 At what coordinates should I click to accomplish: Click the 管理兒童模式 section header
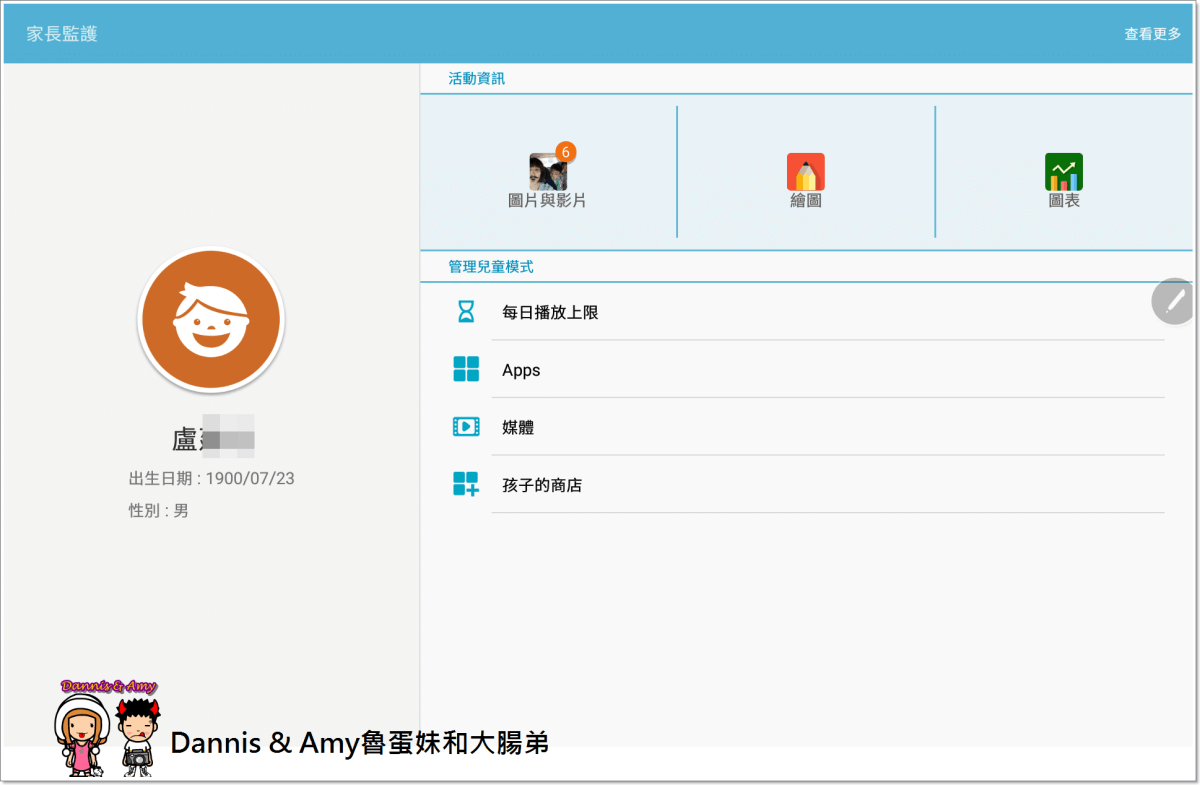point(491,267)
